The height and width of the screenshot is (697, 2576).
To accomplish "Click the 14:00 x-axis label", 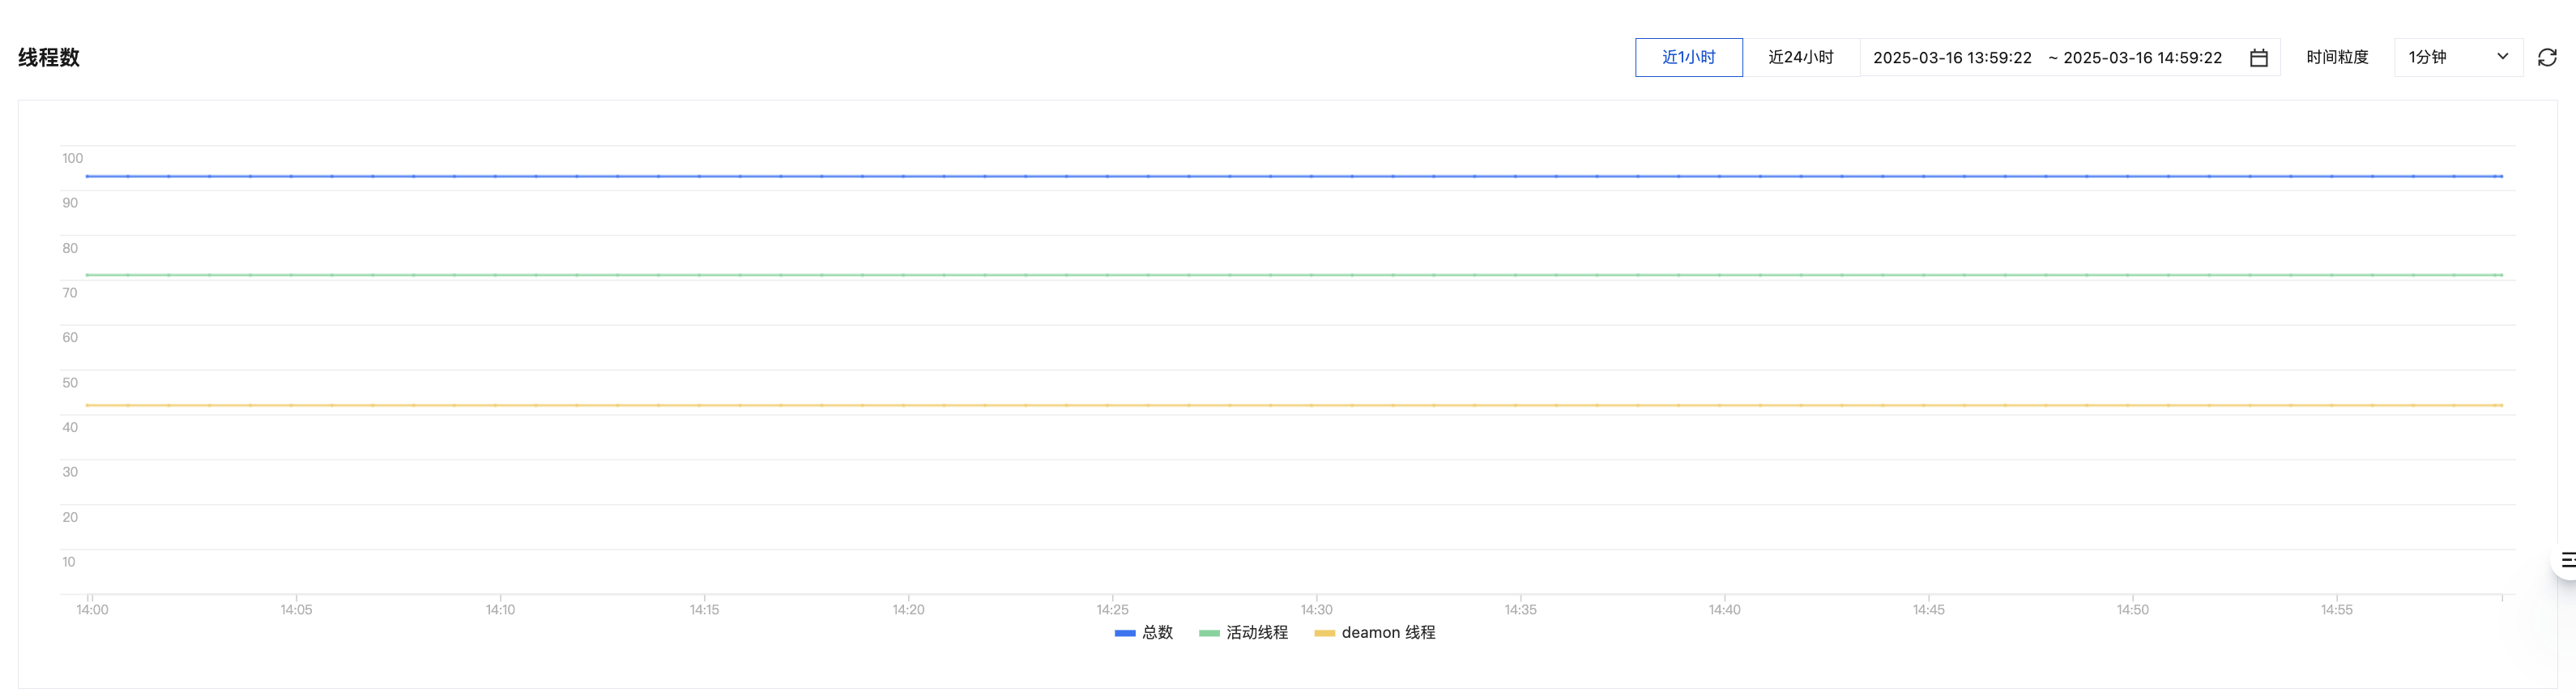I will coord(92,609).
